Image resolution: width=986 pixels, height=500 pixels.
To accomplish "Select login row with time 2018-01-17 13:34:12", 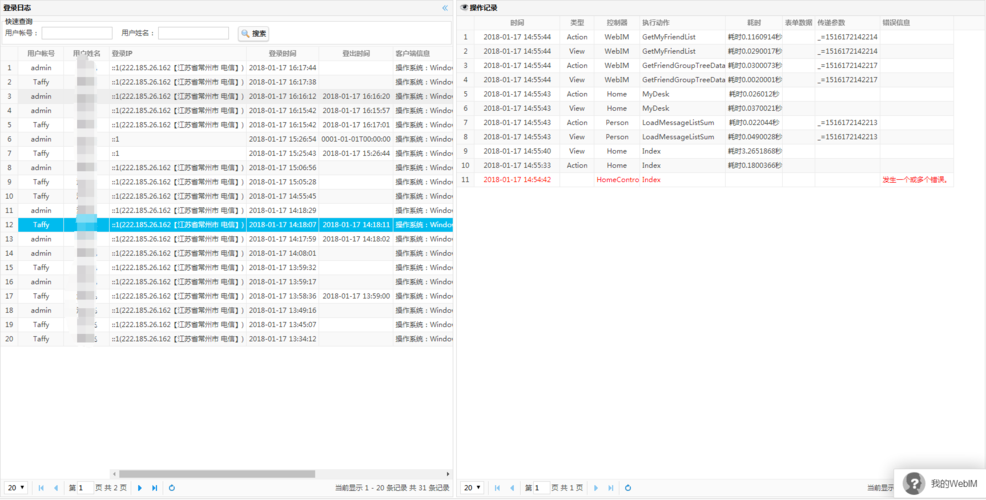I will point(226,338).
